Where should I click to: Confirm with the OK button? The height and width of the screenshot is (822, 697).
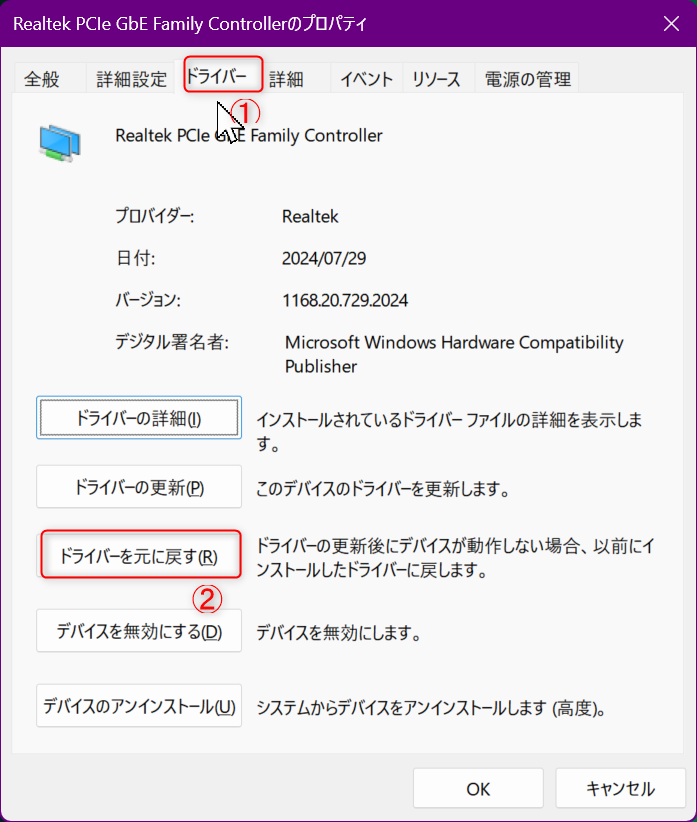[478, 788]
